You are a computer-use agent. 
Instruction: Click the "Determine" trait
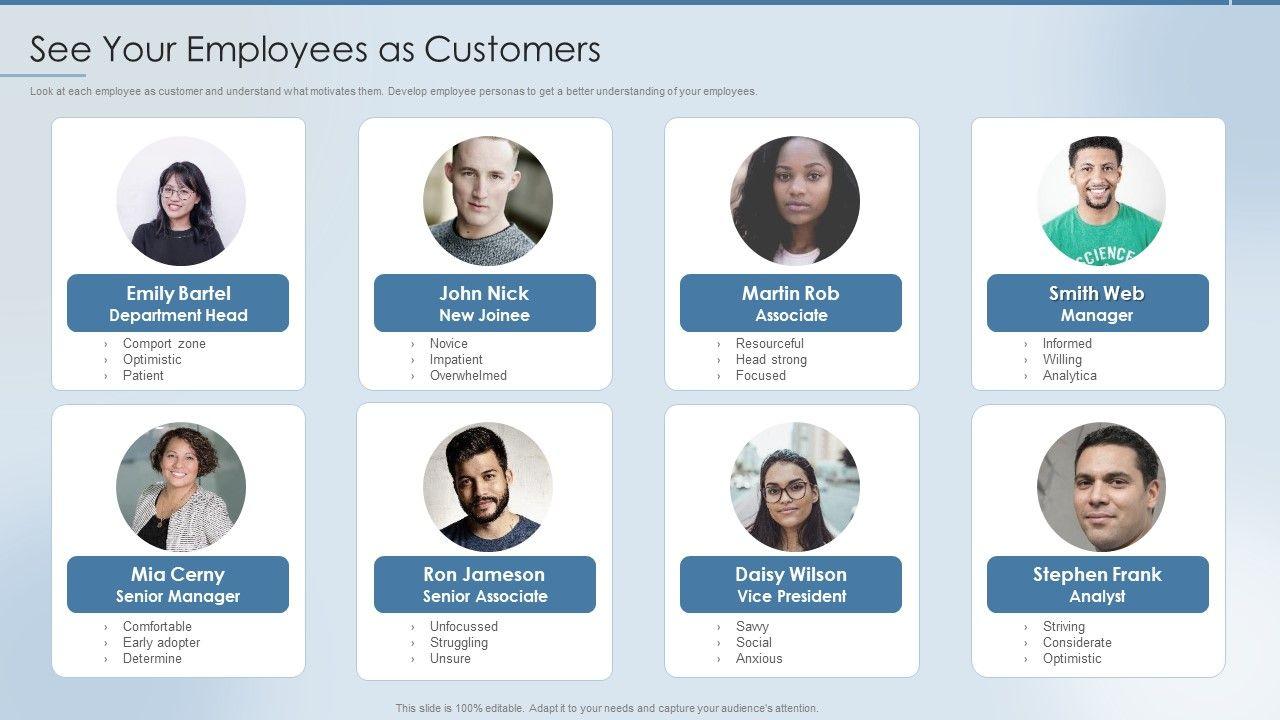152,658
